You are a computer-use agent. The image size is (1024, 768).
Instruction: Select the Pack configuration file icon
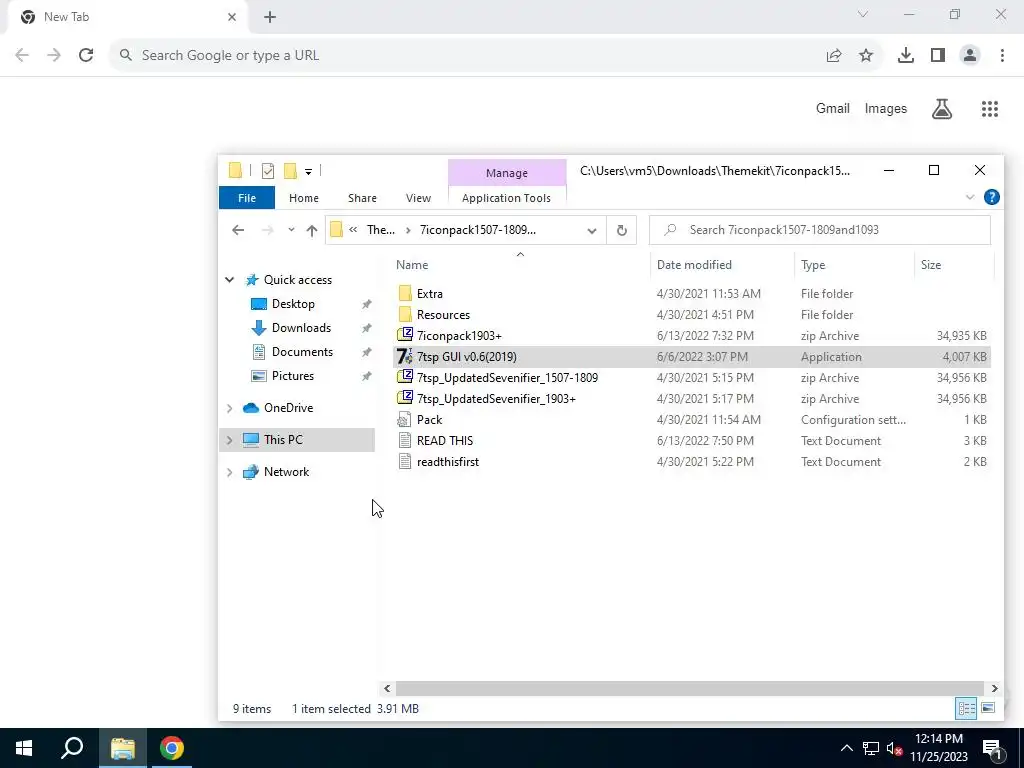405,419
